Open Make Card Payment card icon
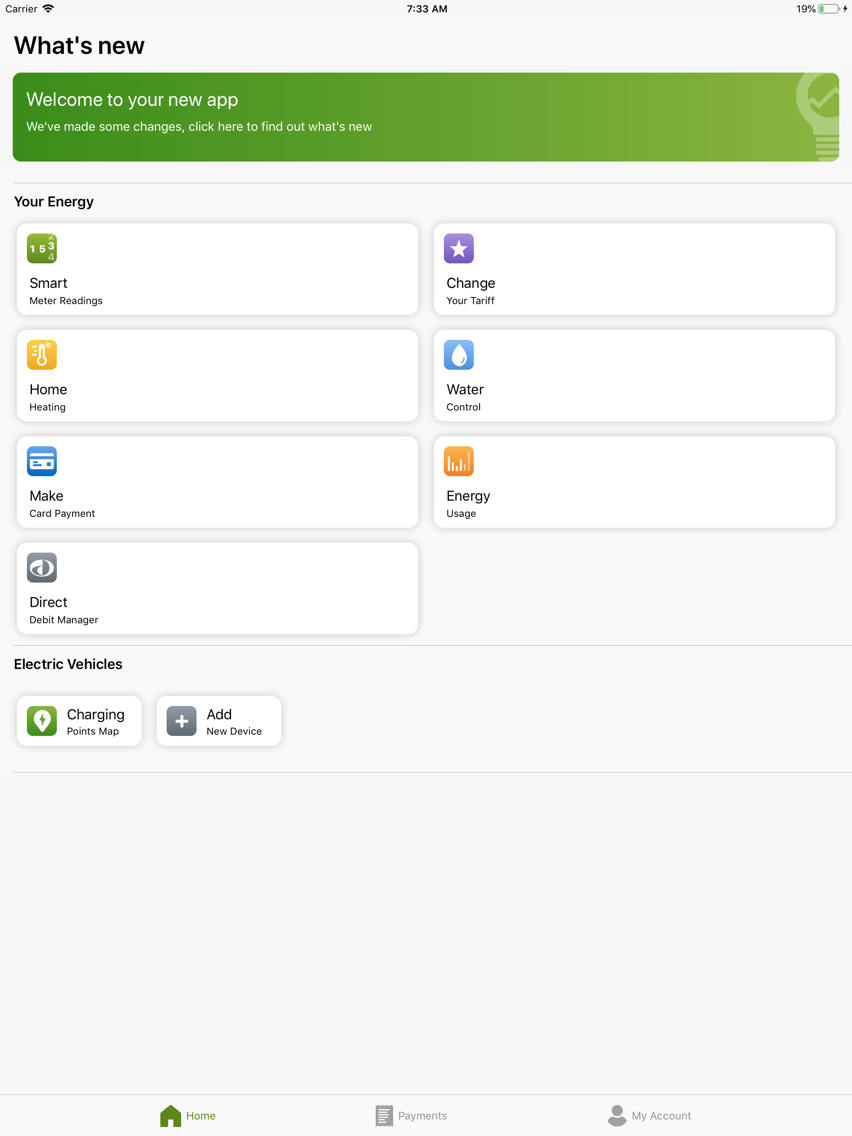Viewport: 852px width, 1136px height. pyautogui.click(x=42, y=461)
